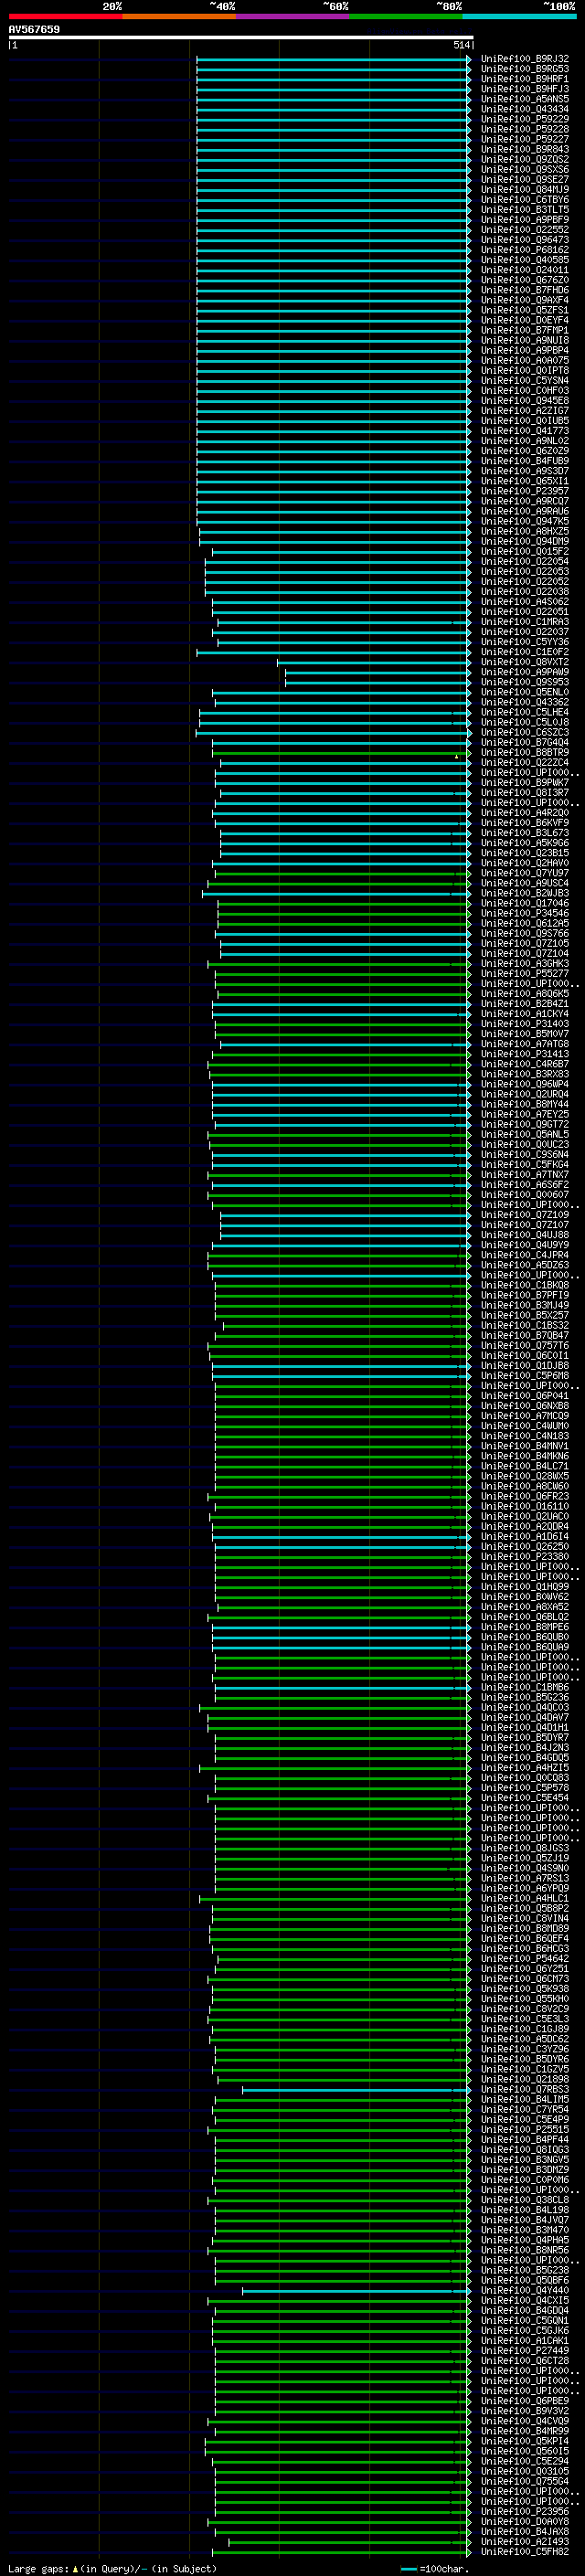
Task: Select hit label UniRef100_Q7YU97
Action: tap(525, 873)
